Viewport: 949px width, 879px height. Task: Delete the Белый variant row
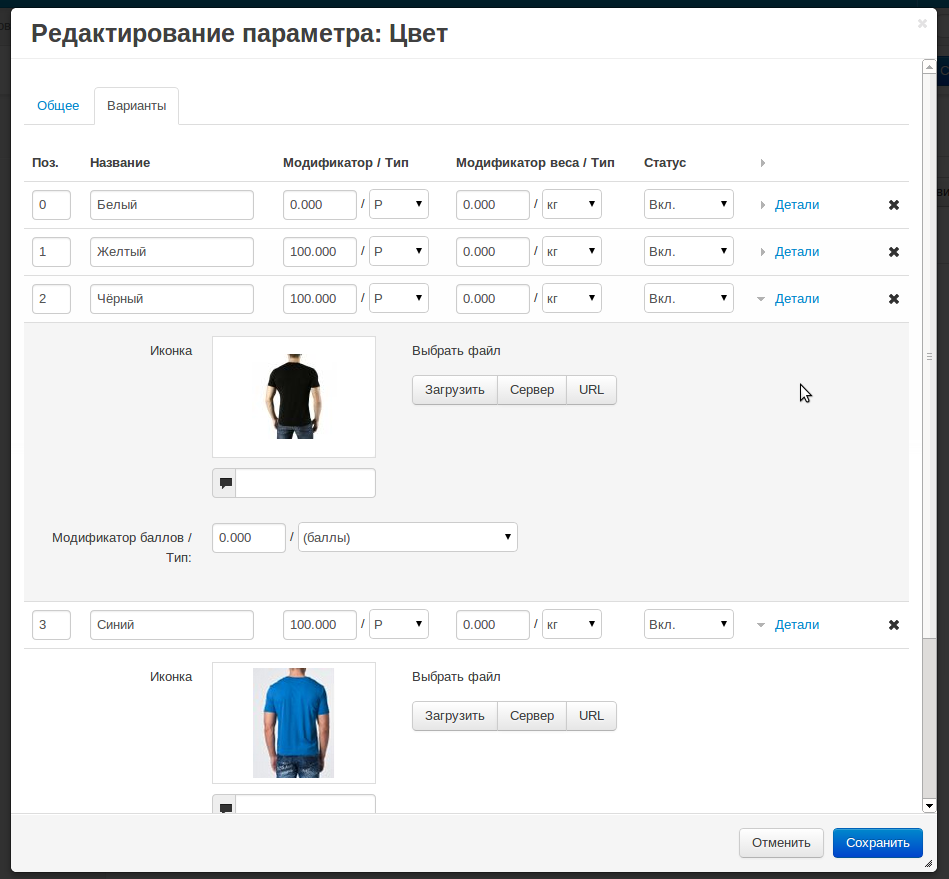click(x=894, y=205)
